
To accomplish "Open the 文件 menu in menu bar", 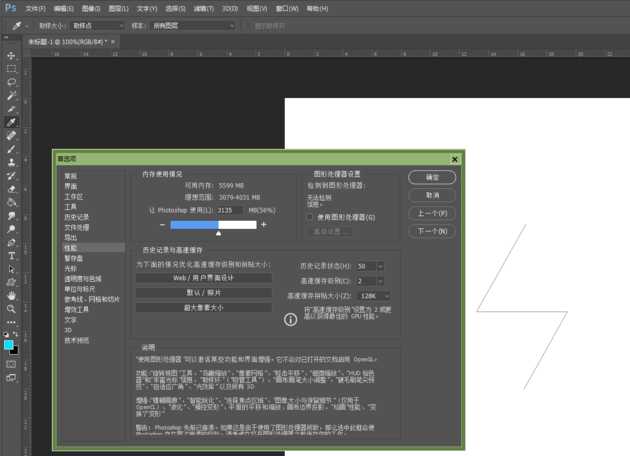I will pyautogui.click(x=35, y=7).
